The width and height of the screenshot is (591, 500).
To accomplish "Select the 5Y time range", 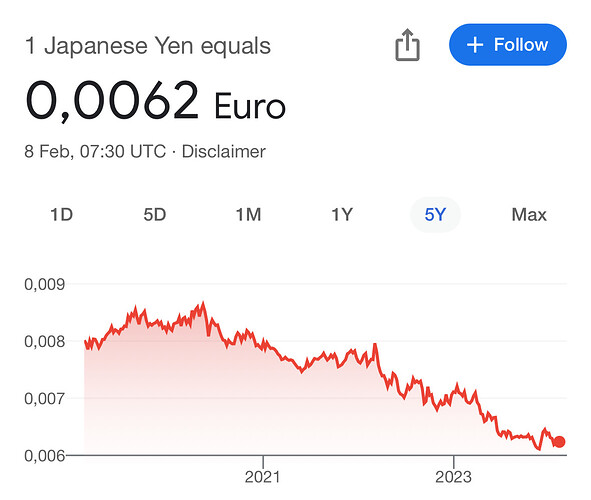I will (x=435, y=215).
